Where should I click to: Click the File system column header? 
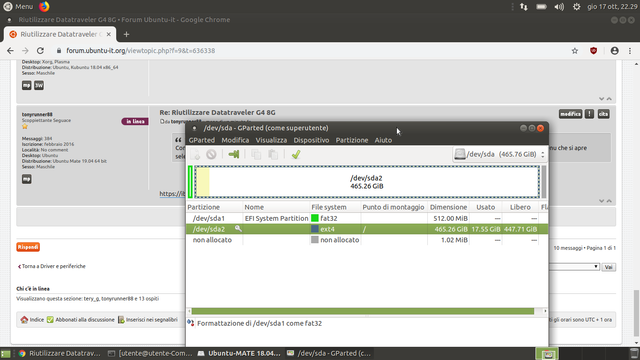coord(335,207)
